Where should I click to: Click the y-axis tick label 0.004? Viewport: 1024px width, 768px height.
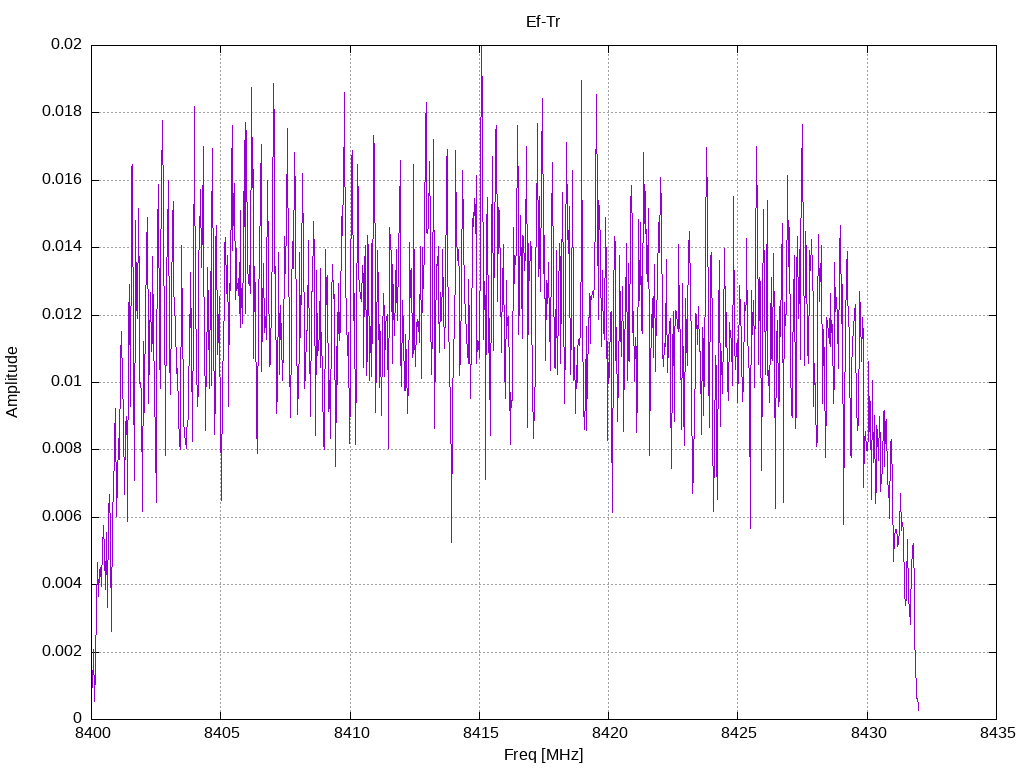62,583
